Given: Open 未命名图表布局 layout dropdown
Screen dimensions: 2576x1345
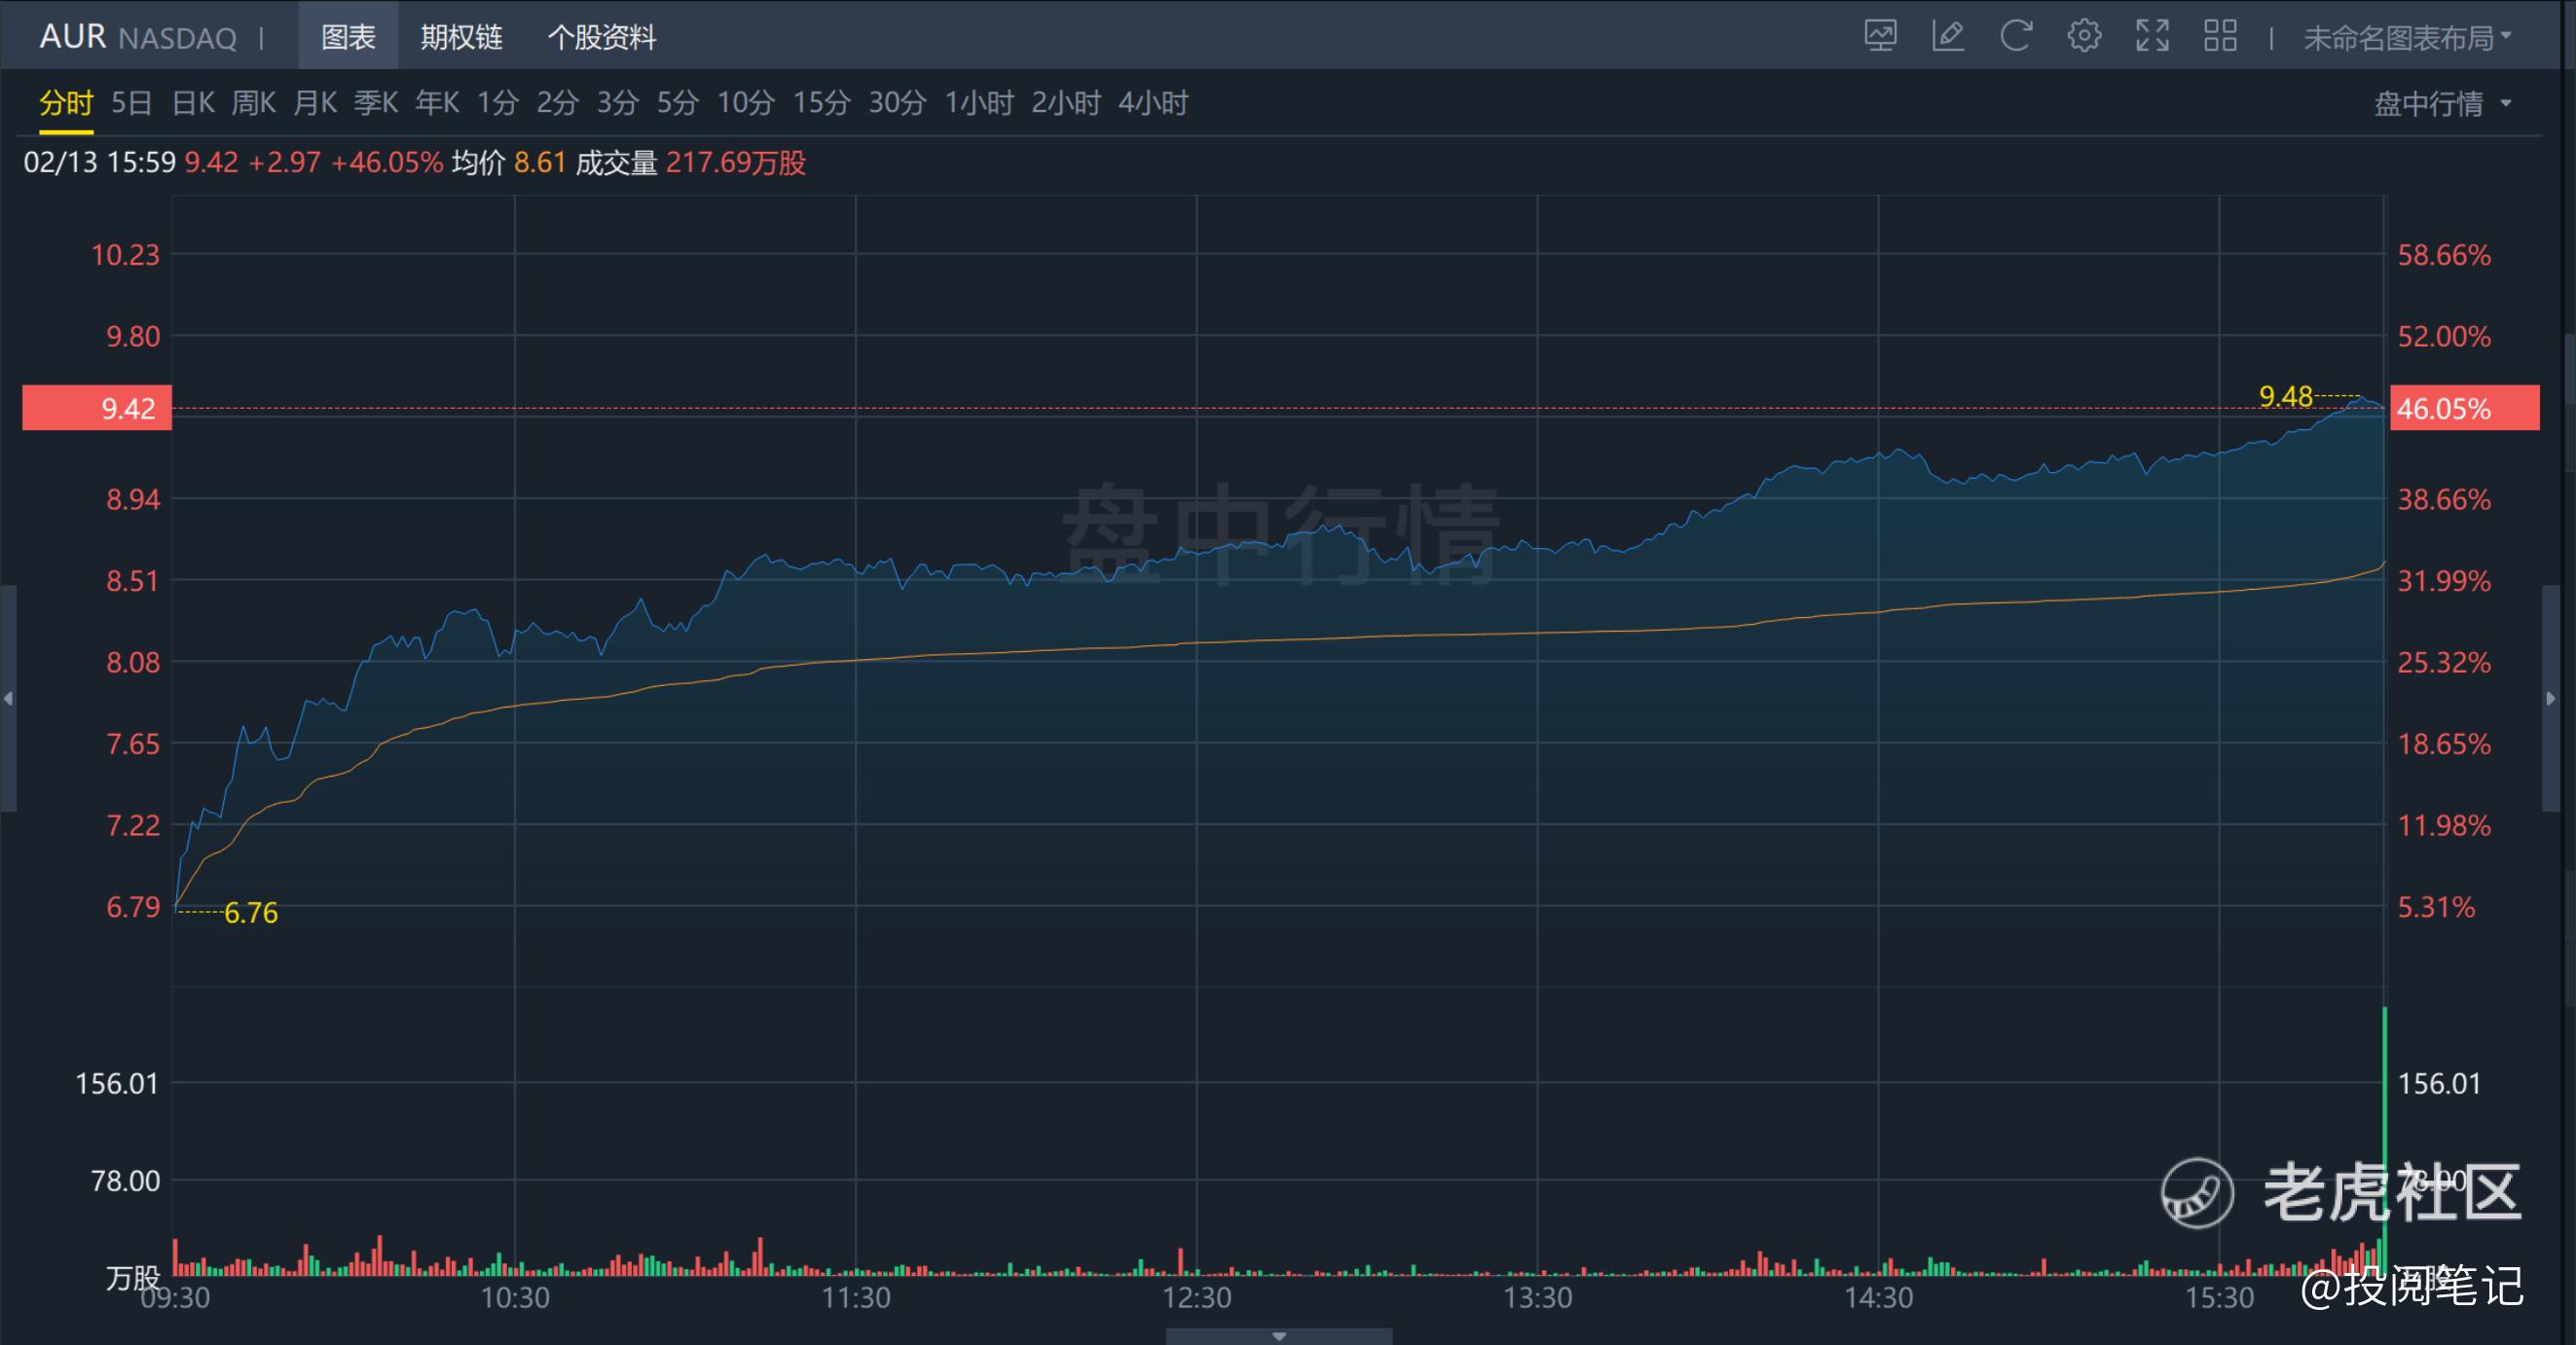Looking at the screenshot, I should [2406, 38].
